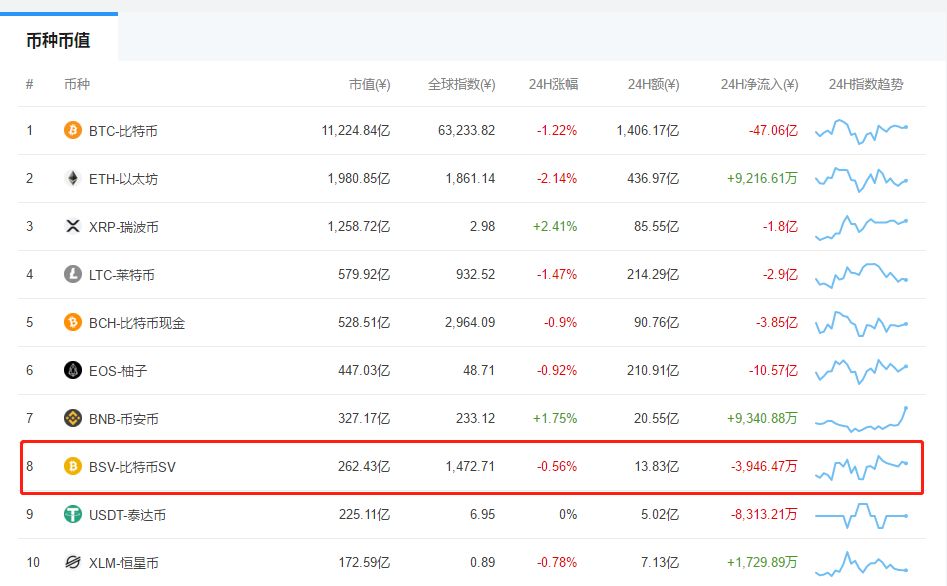This screenshot has width=947, height=586.
Task: Click the USDT Tether logo icon
Action: point(72,514)
